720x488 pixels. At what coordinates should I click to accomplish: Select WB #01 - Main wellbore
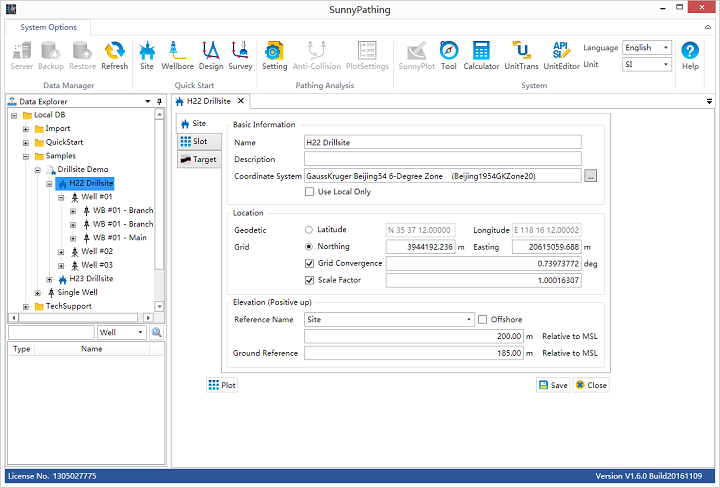(119, 237)
